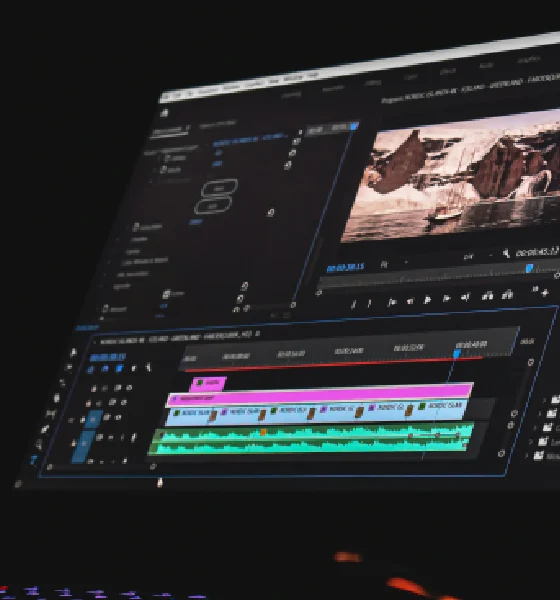Go to Out point in Program Monitor
The image size is (560, 600).
[x=465, y=297]
